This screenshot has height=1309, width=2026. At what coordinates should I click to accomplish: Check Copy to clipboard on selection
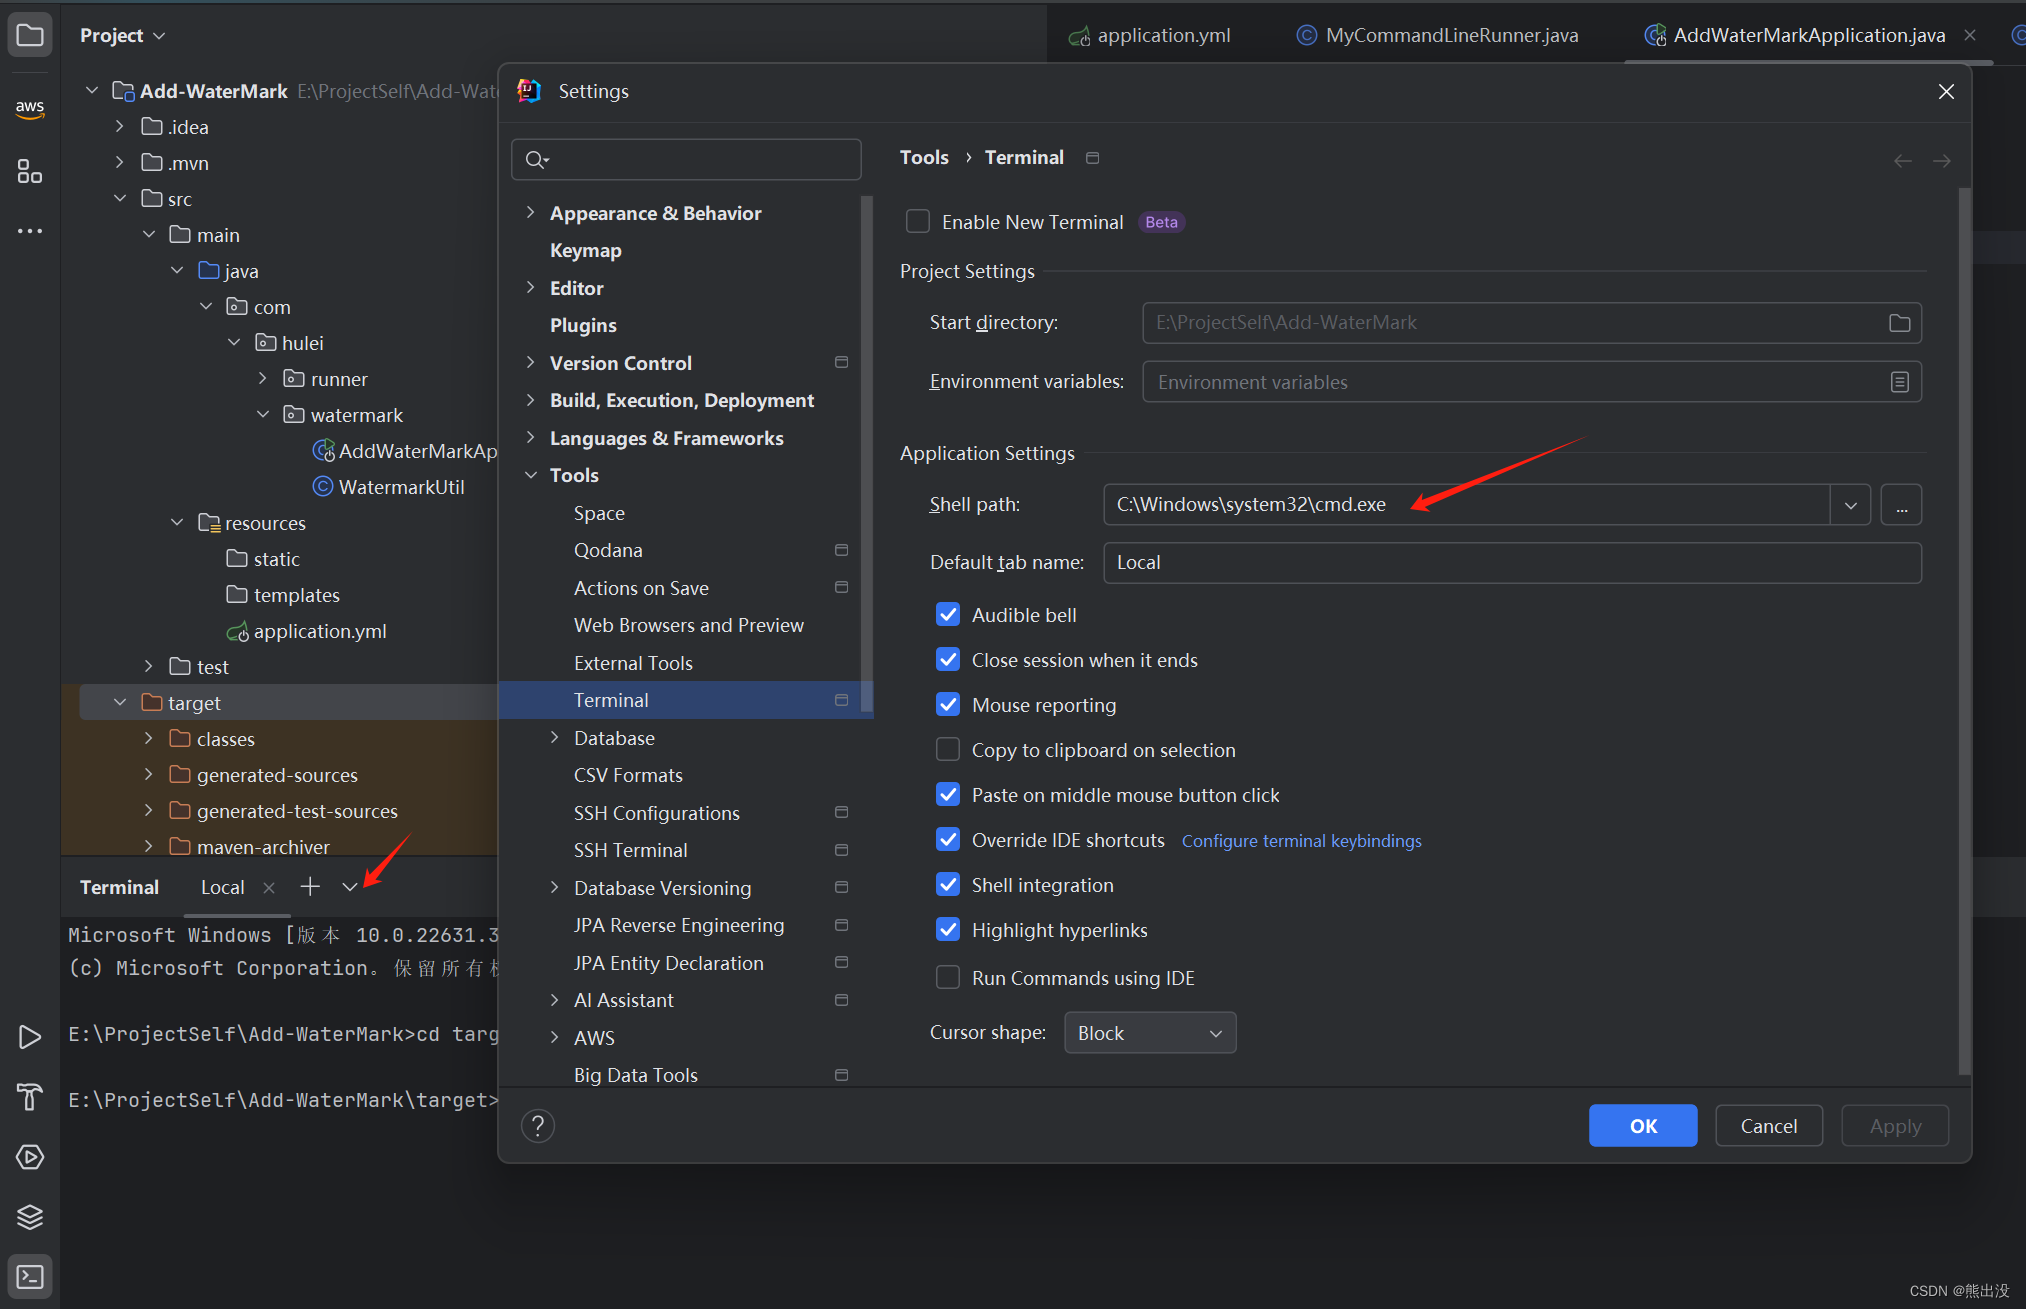pos(948,750)
